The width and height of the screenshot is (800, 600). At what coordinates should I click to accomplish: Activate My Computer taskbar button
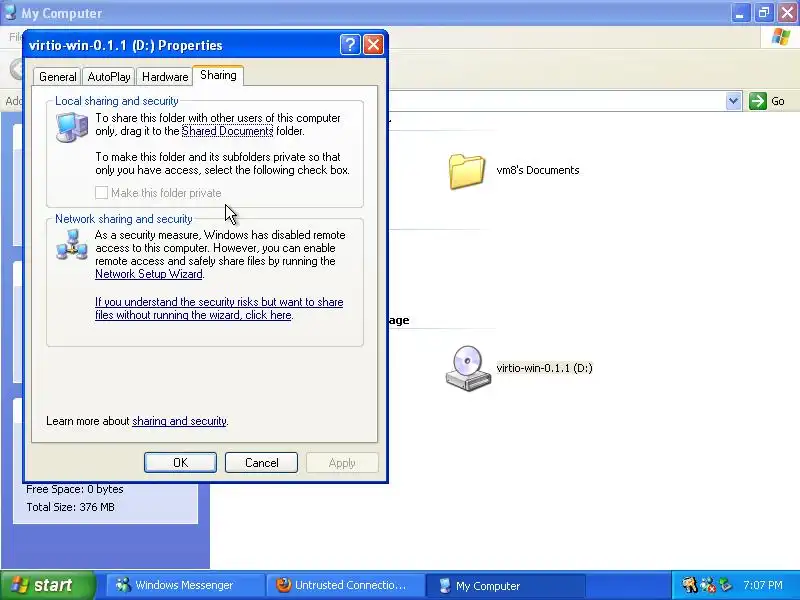(505, 585)
